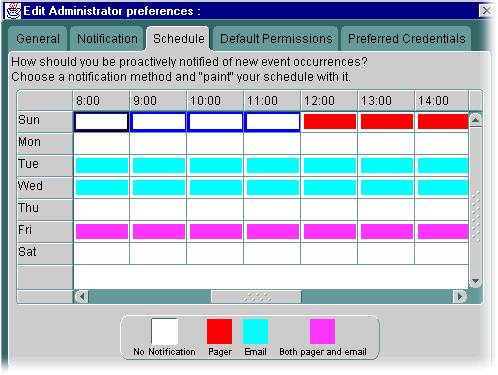Click the 13:00 column header
This screenshot has height=375, width=498.
(x=387, y=101)
